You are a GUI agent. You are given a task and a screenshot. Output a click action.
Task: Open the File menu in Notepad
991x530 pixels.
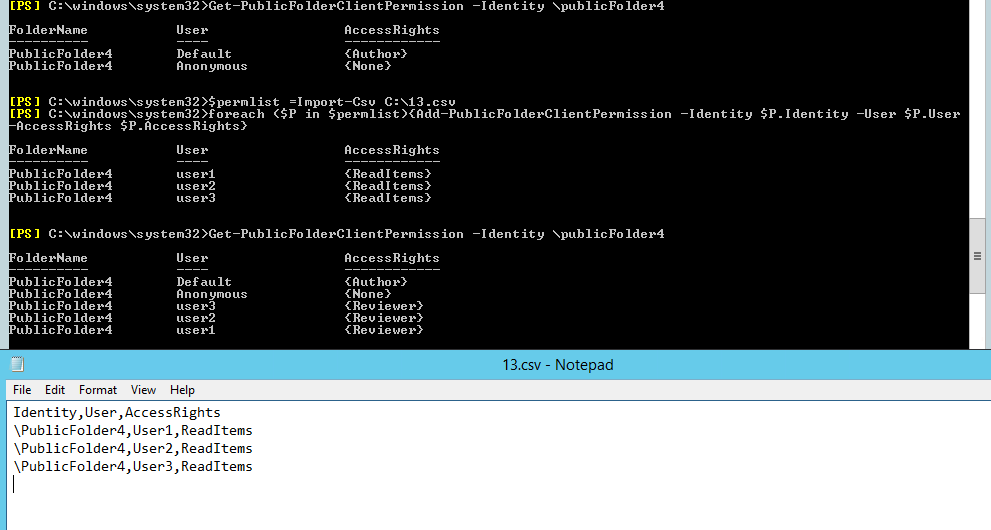(22, 390)
